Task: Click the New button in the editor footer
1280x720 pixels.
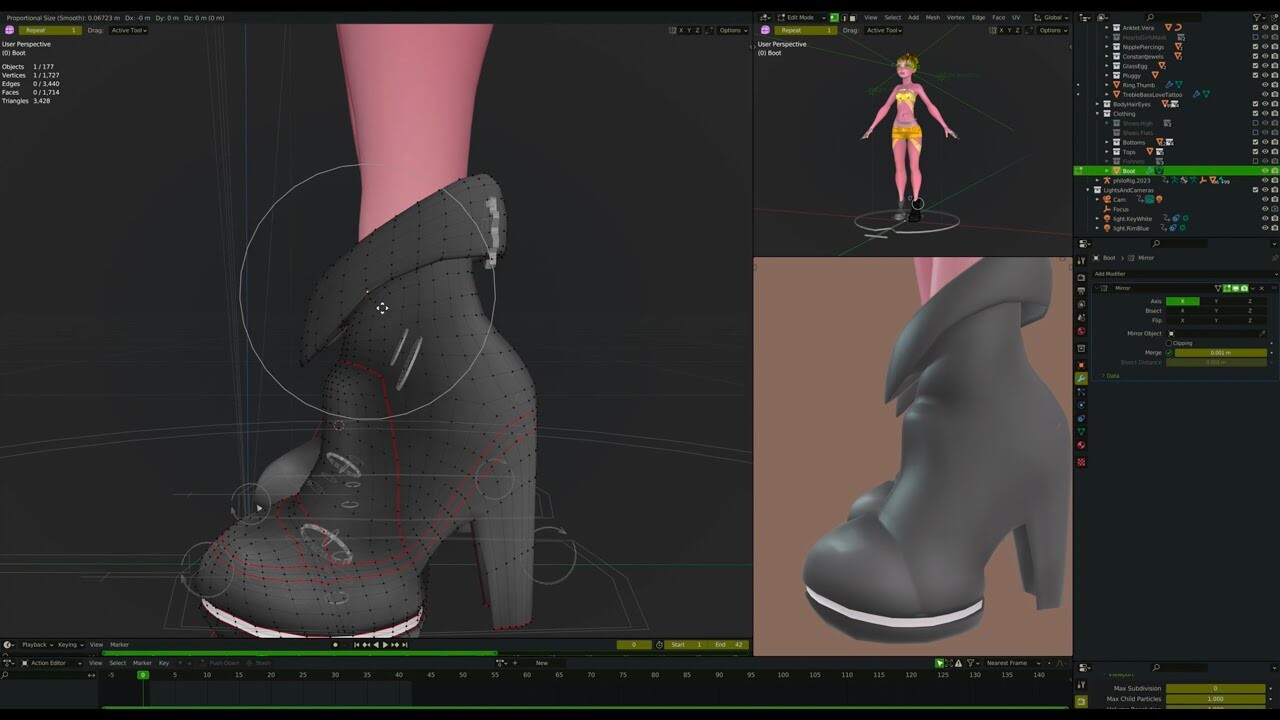Action: click(x=541, y=662)
